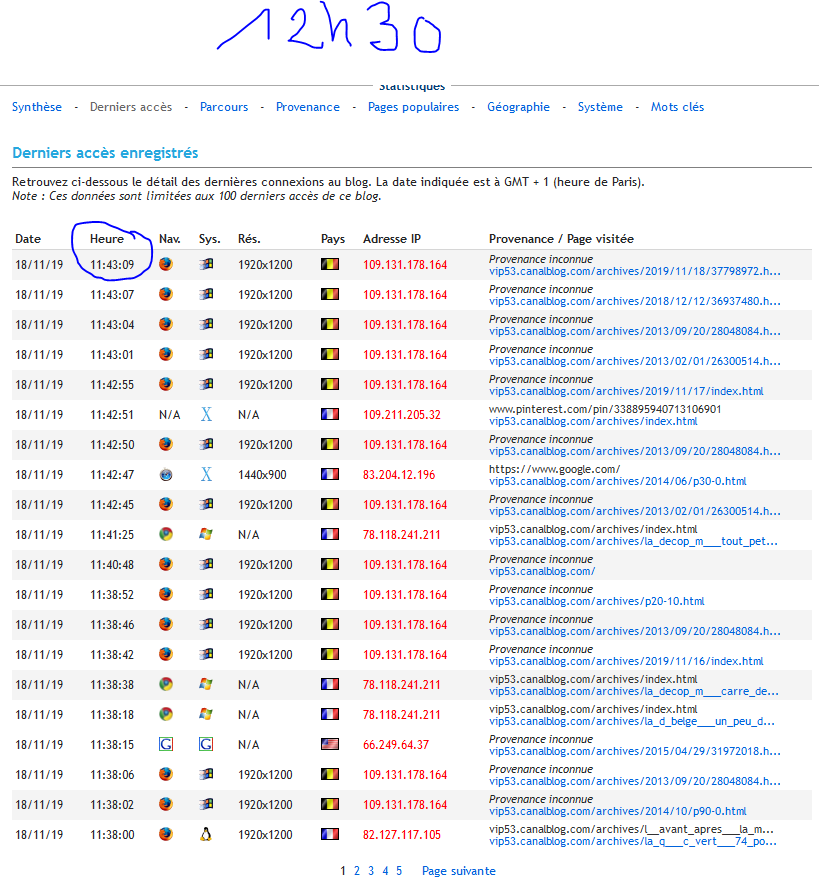819x890 pixels.
Task: Click the Firefox icon in the 11:42:45 row
Action: pos(166,504)
